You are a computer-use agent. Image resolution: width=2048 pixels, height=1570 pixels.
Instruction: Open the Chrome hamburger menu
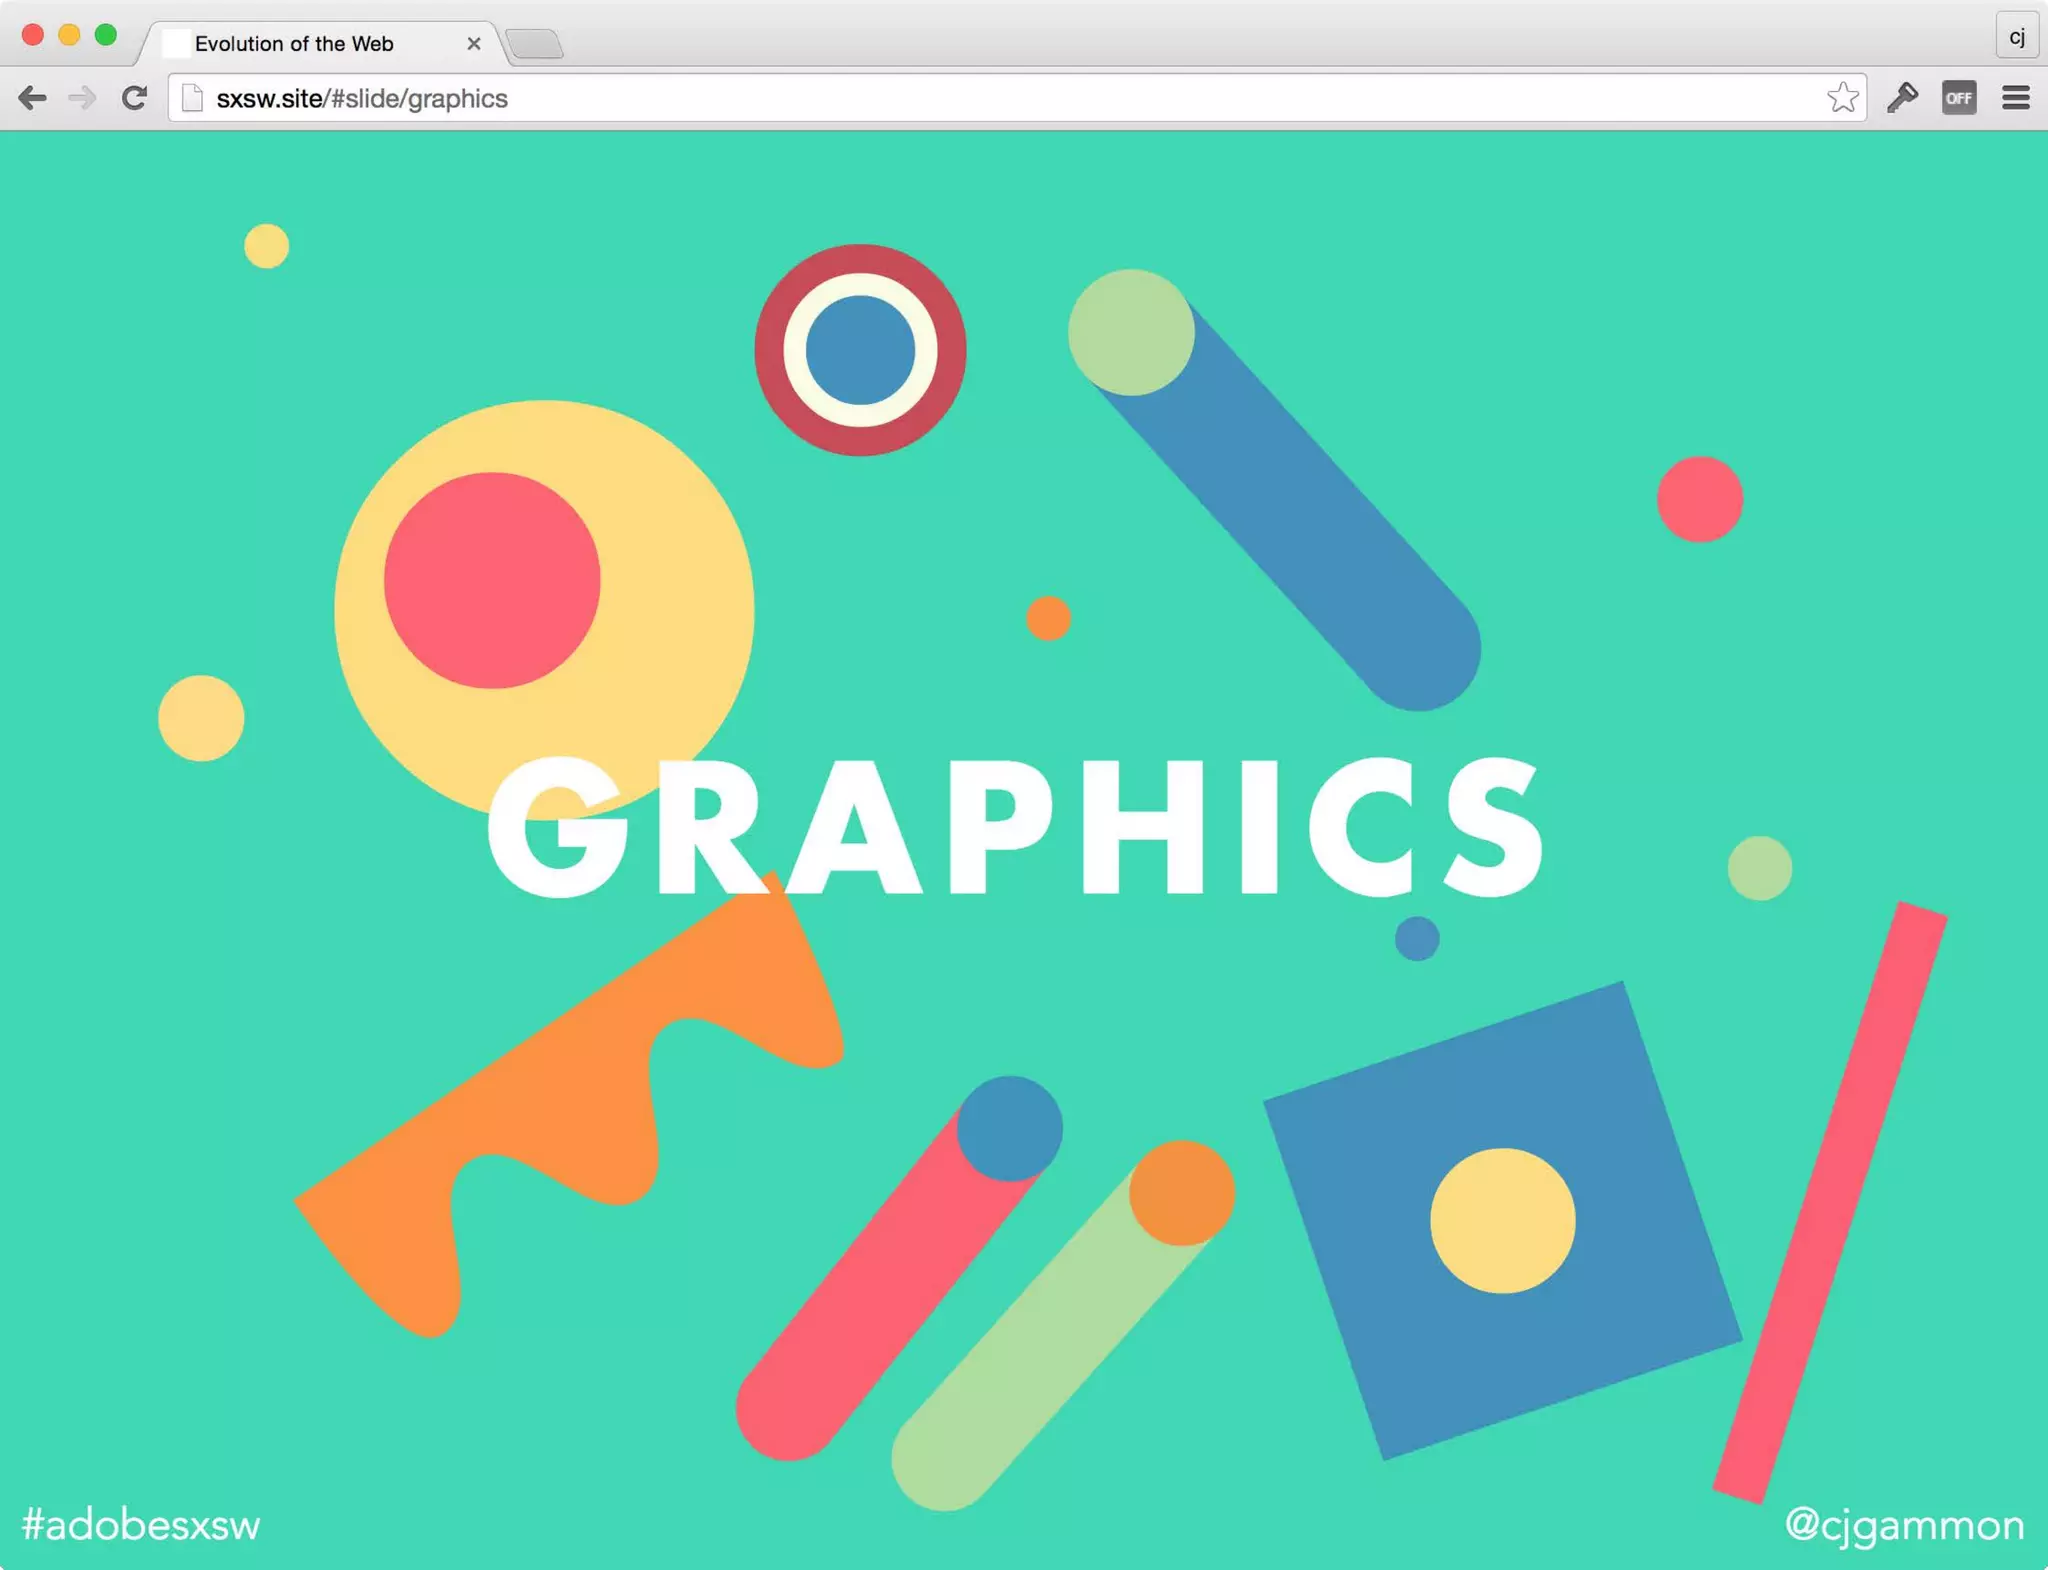[x=2015, y=98]
